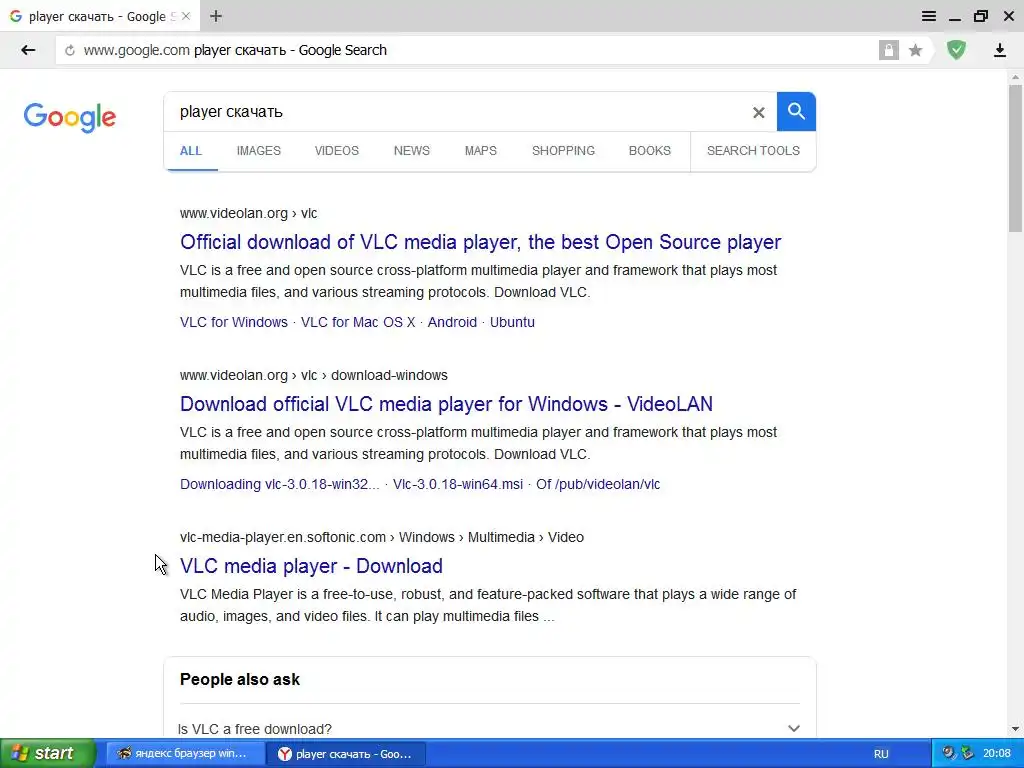Open the 'Ubuntu' sublink
The image size is (1024, 768).
(512, 322)
